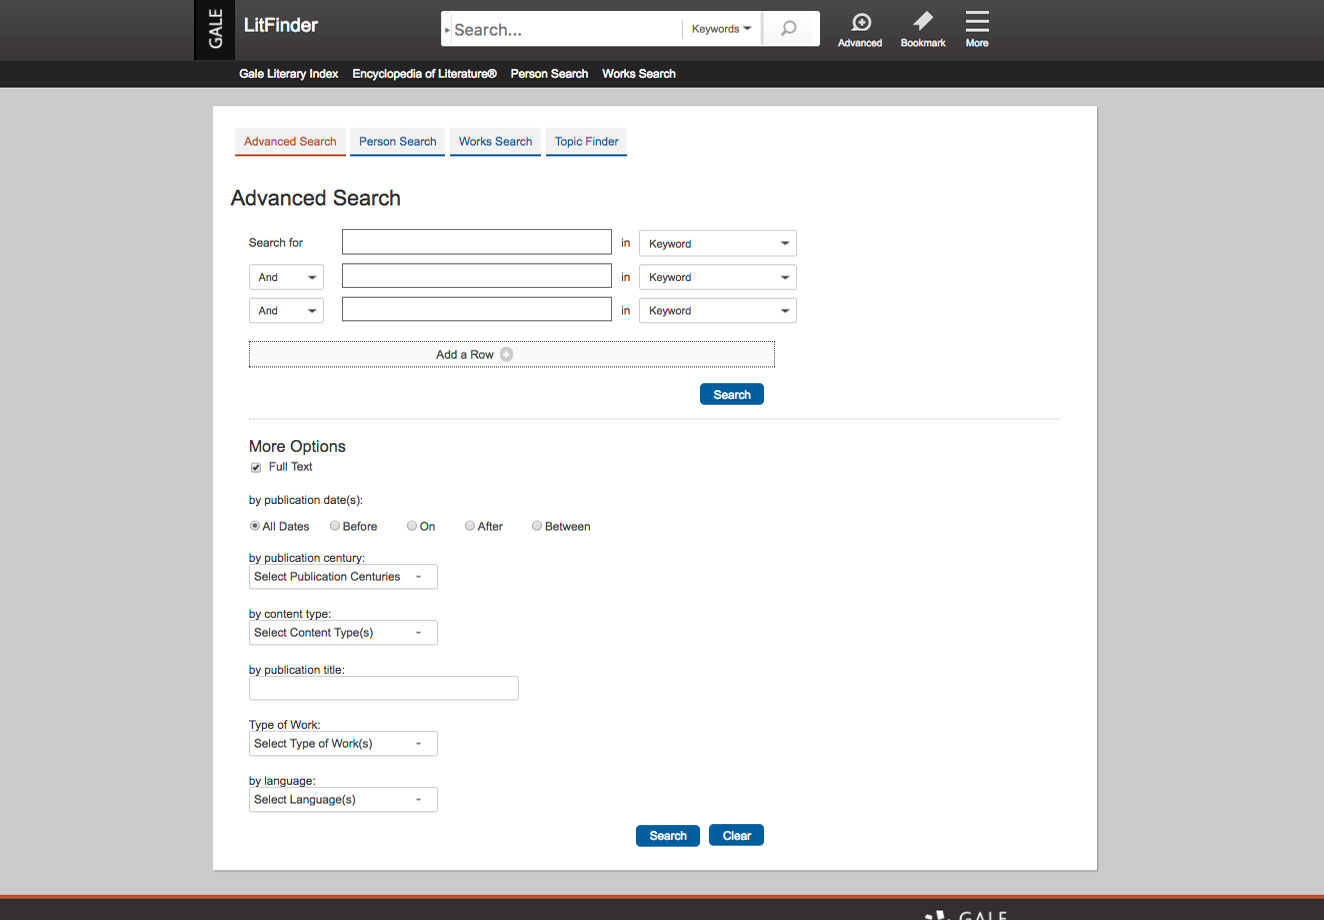
Task: Expand Select Language(s) dropdown
Action: [343, 800]
